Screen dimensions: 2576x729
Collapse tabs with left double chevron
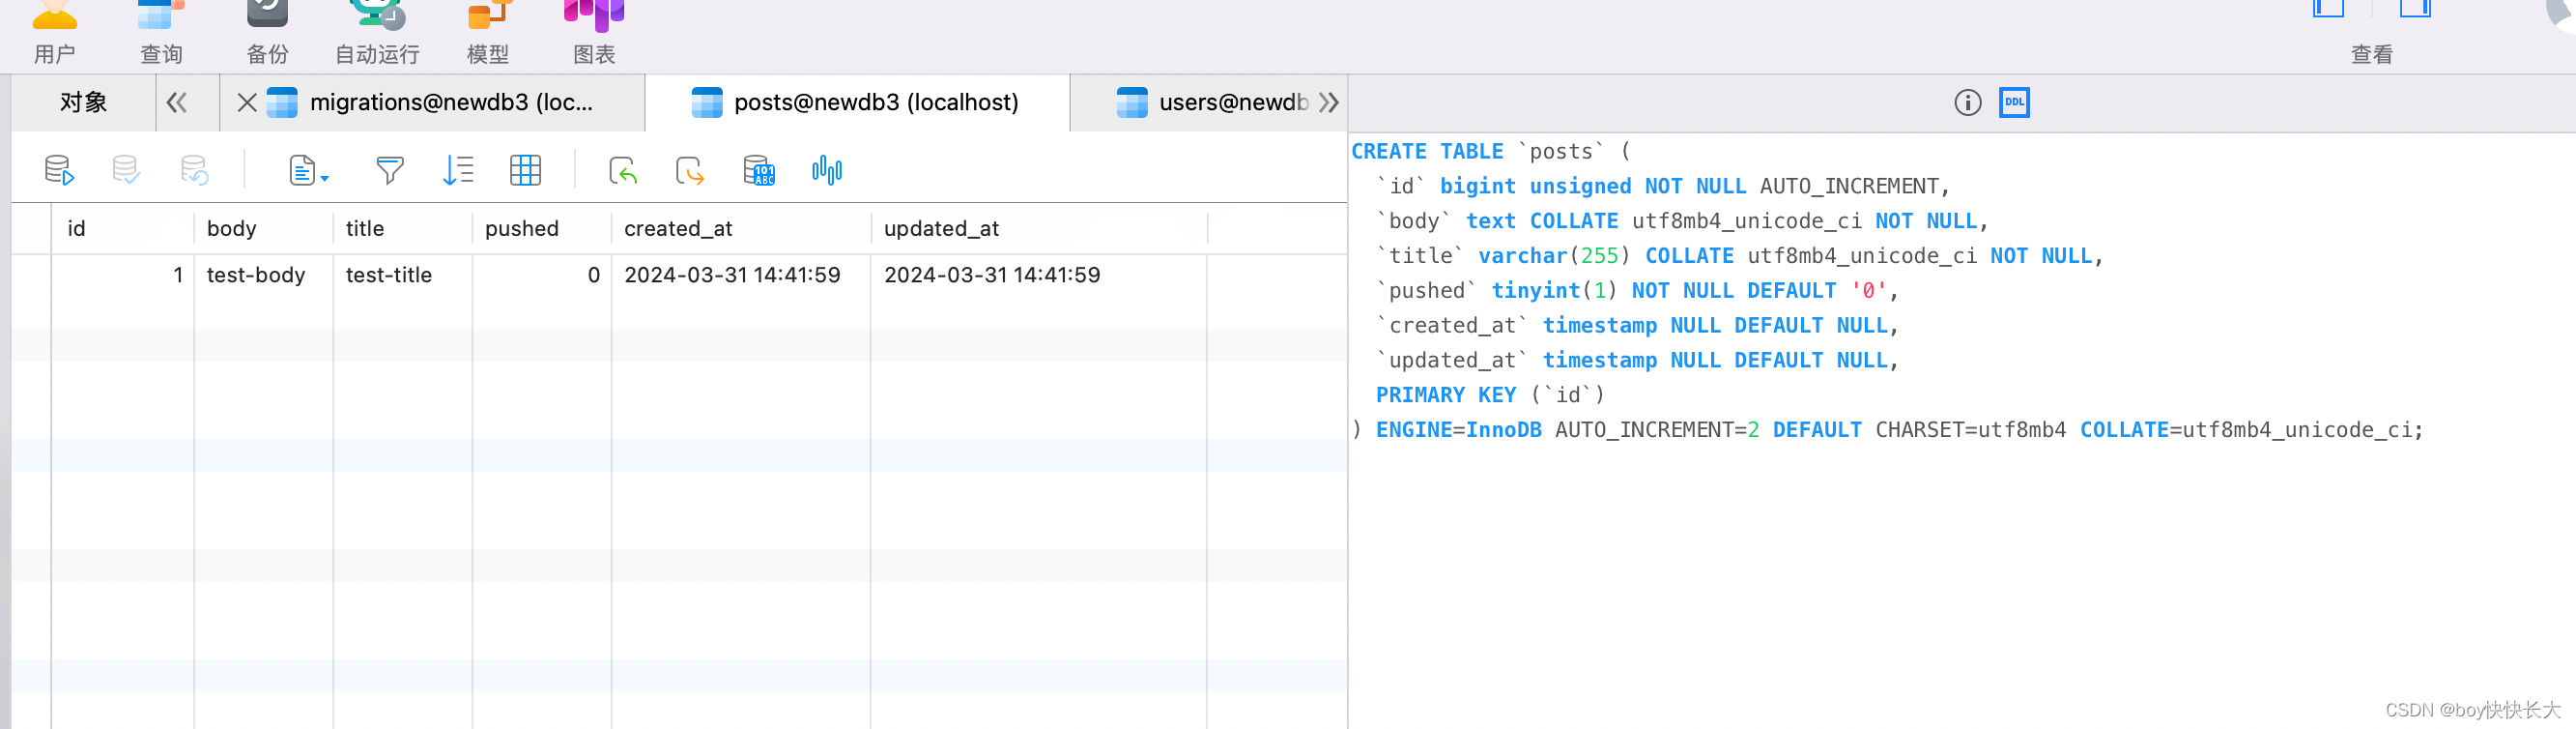pyautogui.click(x=177, y=102)
